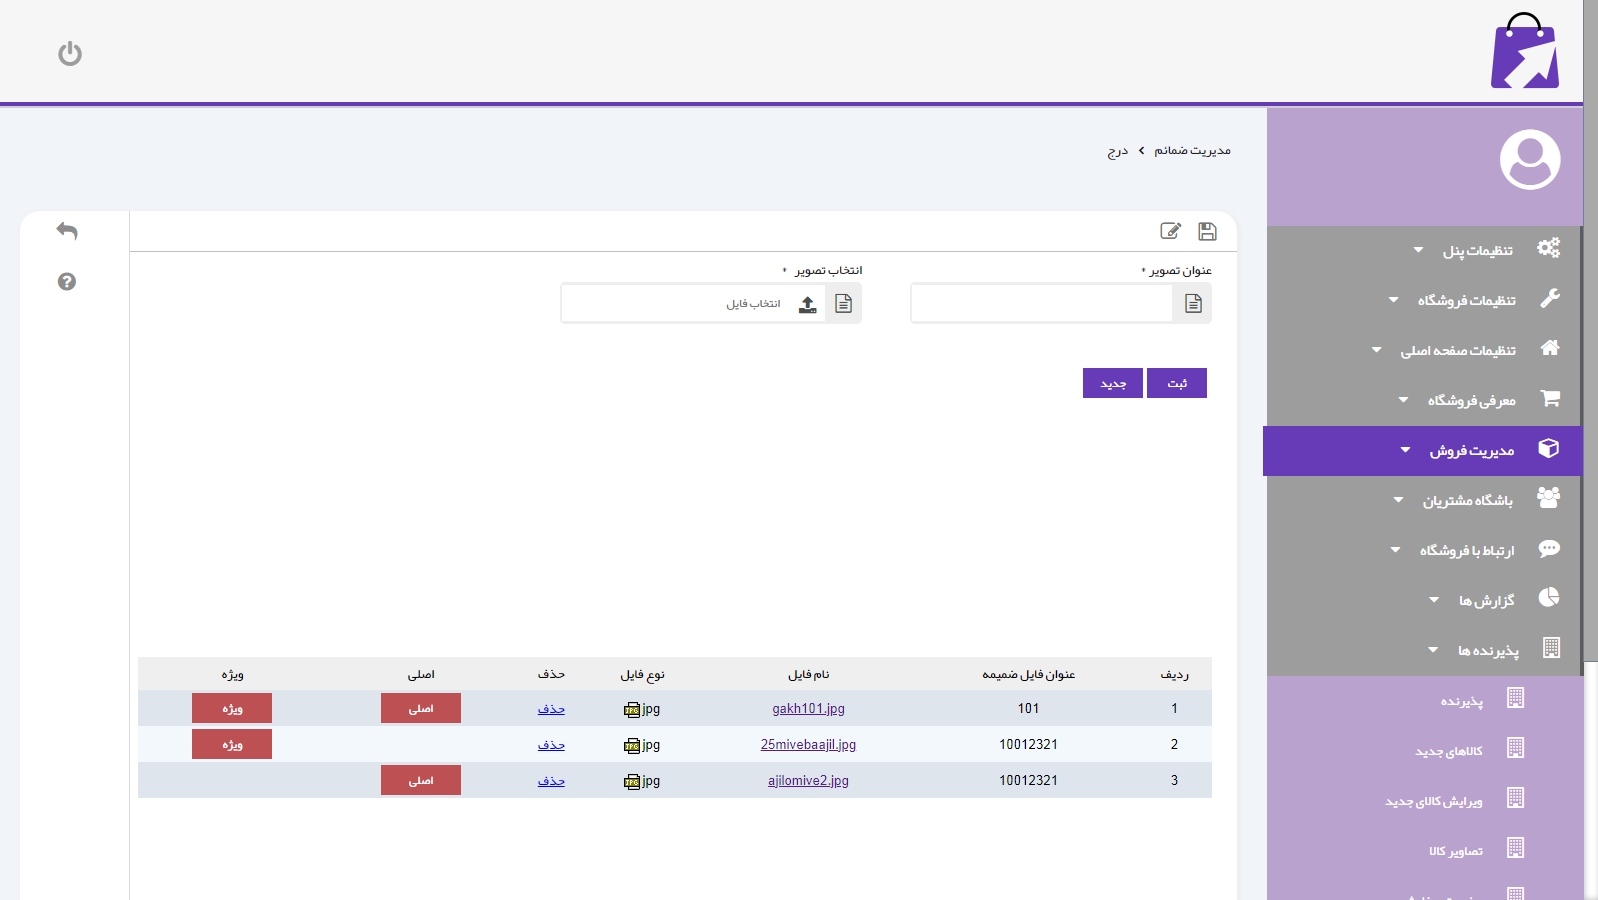Click the save floppy disk icon
This screenshot has height=900, width=1598.
[x=1207, y=231]
